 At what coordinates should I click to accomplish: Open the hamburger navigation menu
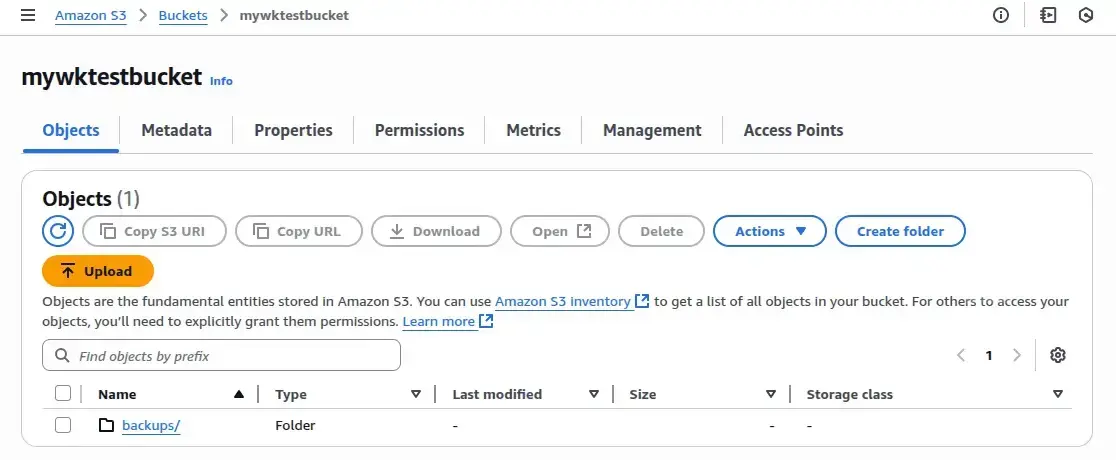28,15
